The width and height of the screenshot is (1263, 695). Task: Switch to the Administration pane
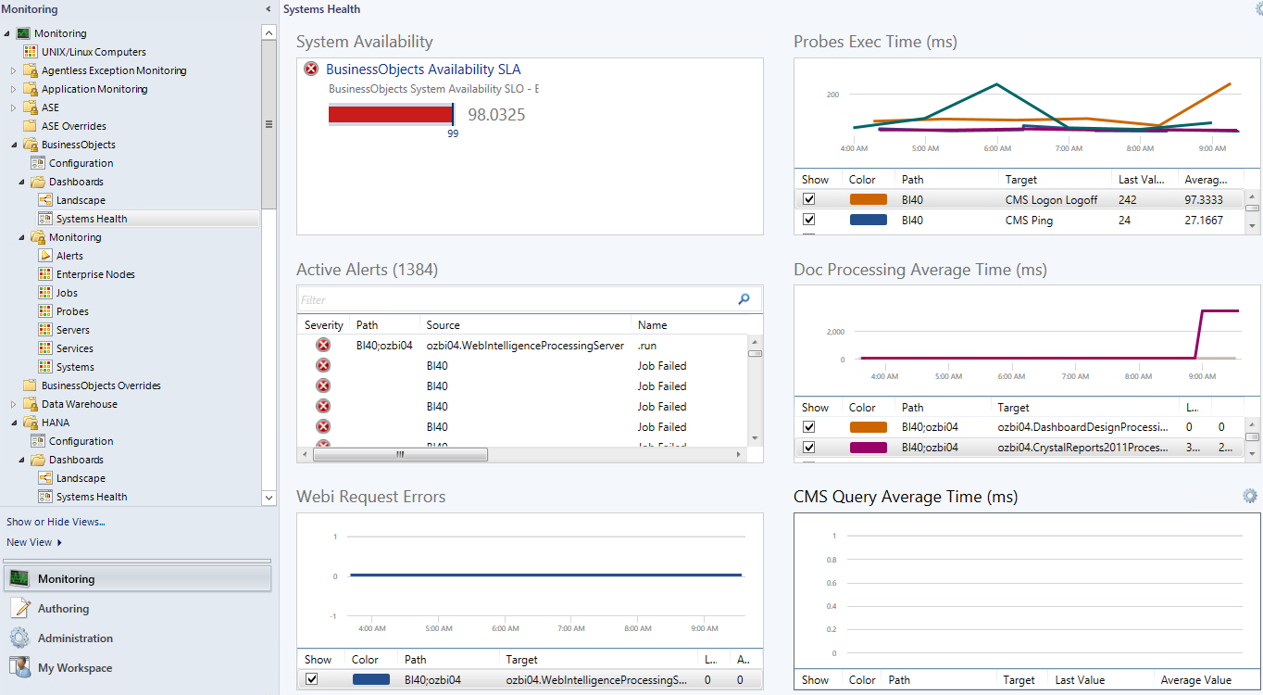(x=136, y=638)
